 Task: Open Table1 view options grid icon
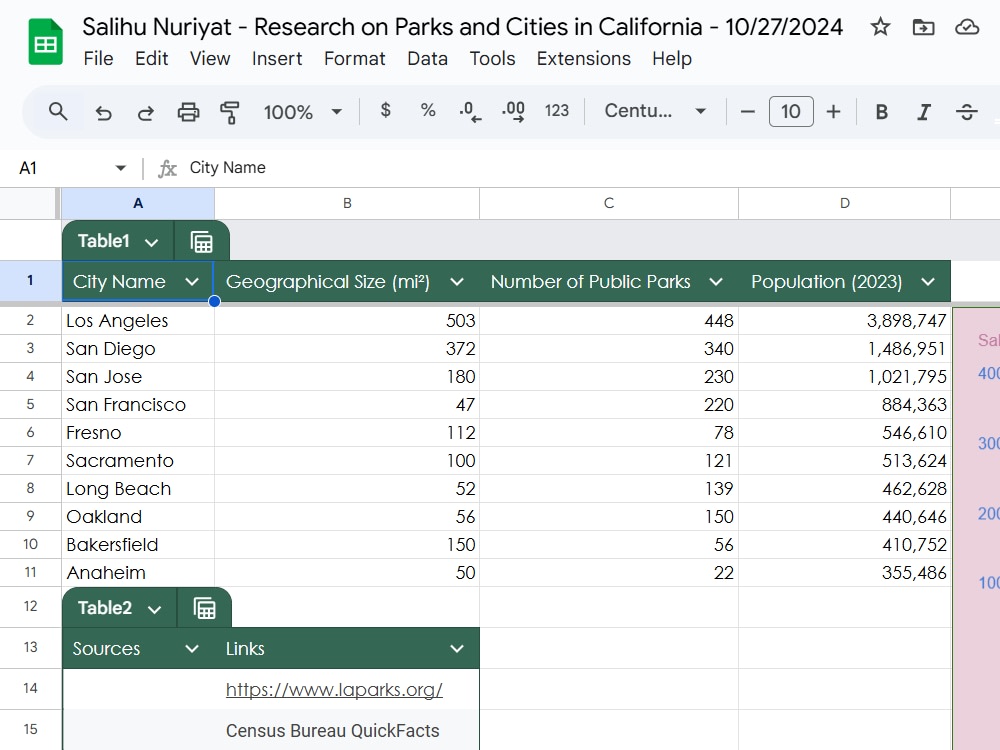click(x=202, y=242)
